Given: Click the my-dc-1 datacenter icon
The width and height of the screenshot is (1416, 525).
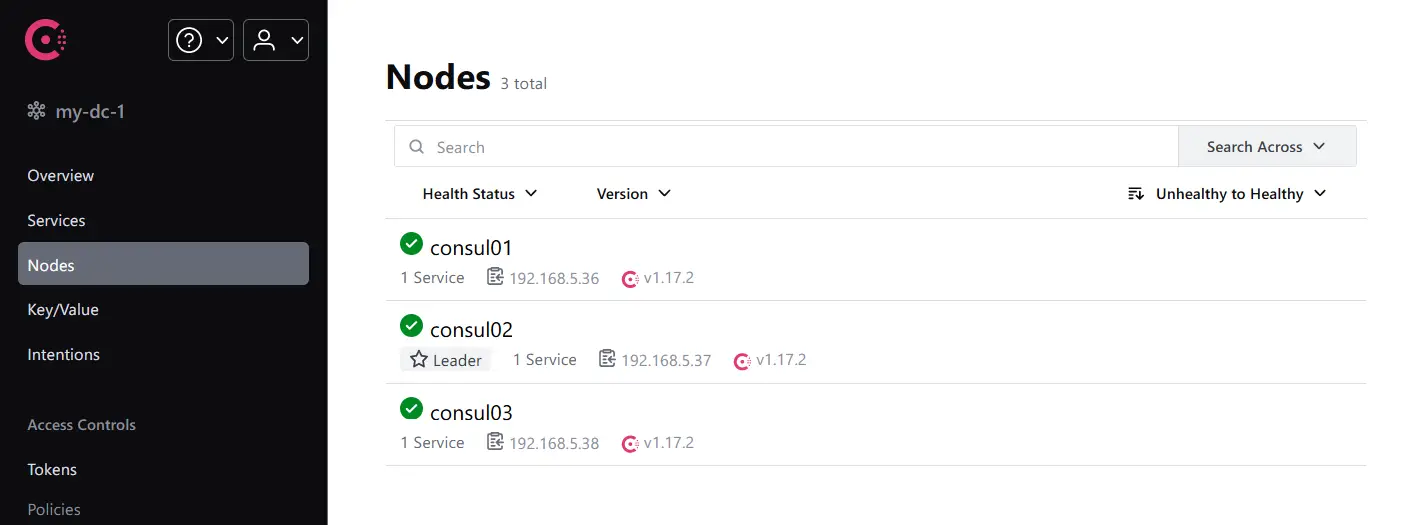Looking at the screenshot, I should coord(37,111).
